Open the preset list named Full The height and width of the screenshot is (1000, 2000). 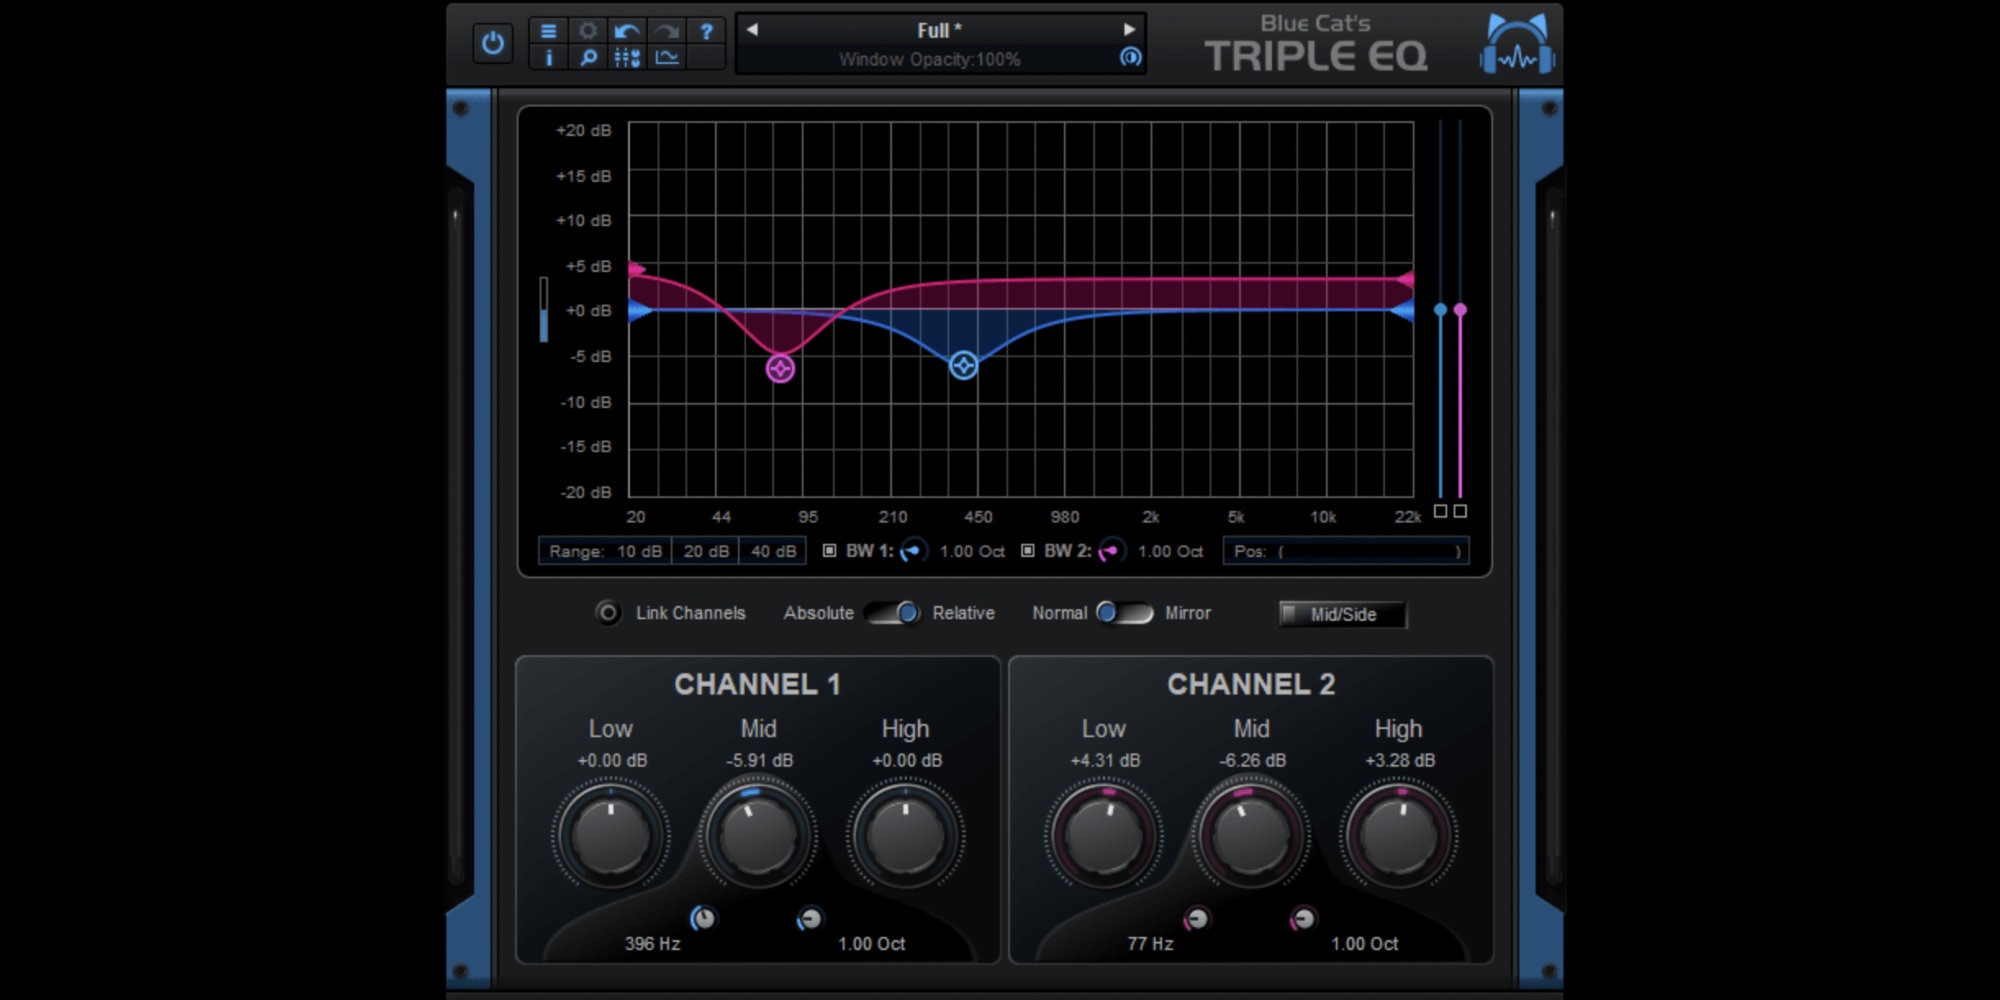tap(939, 31)
